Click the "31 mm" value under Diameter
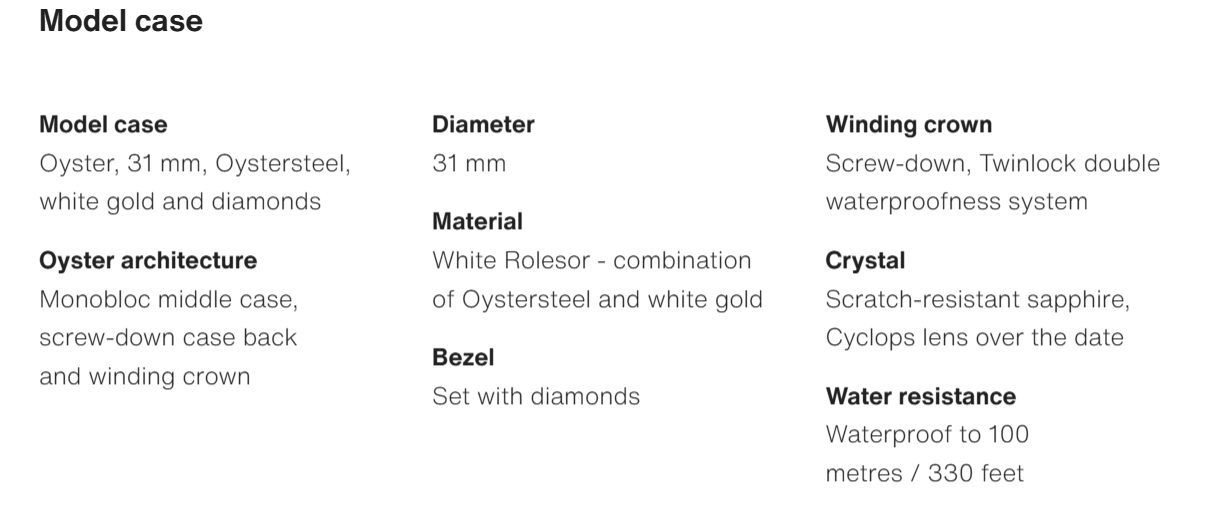Screen dimensions: 1210x512 pyautogui.click(x=469, y=163)
